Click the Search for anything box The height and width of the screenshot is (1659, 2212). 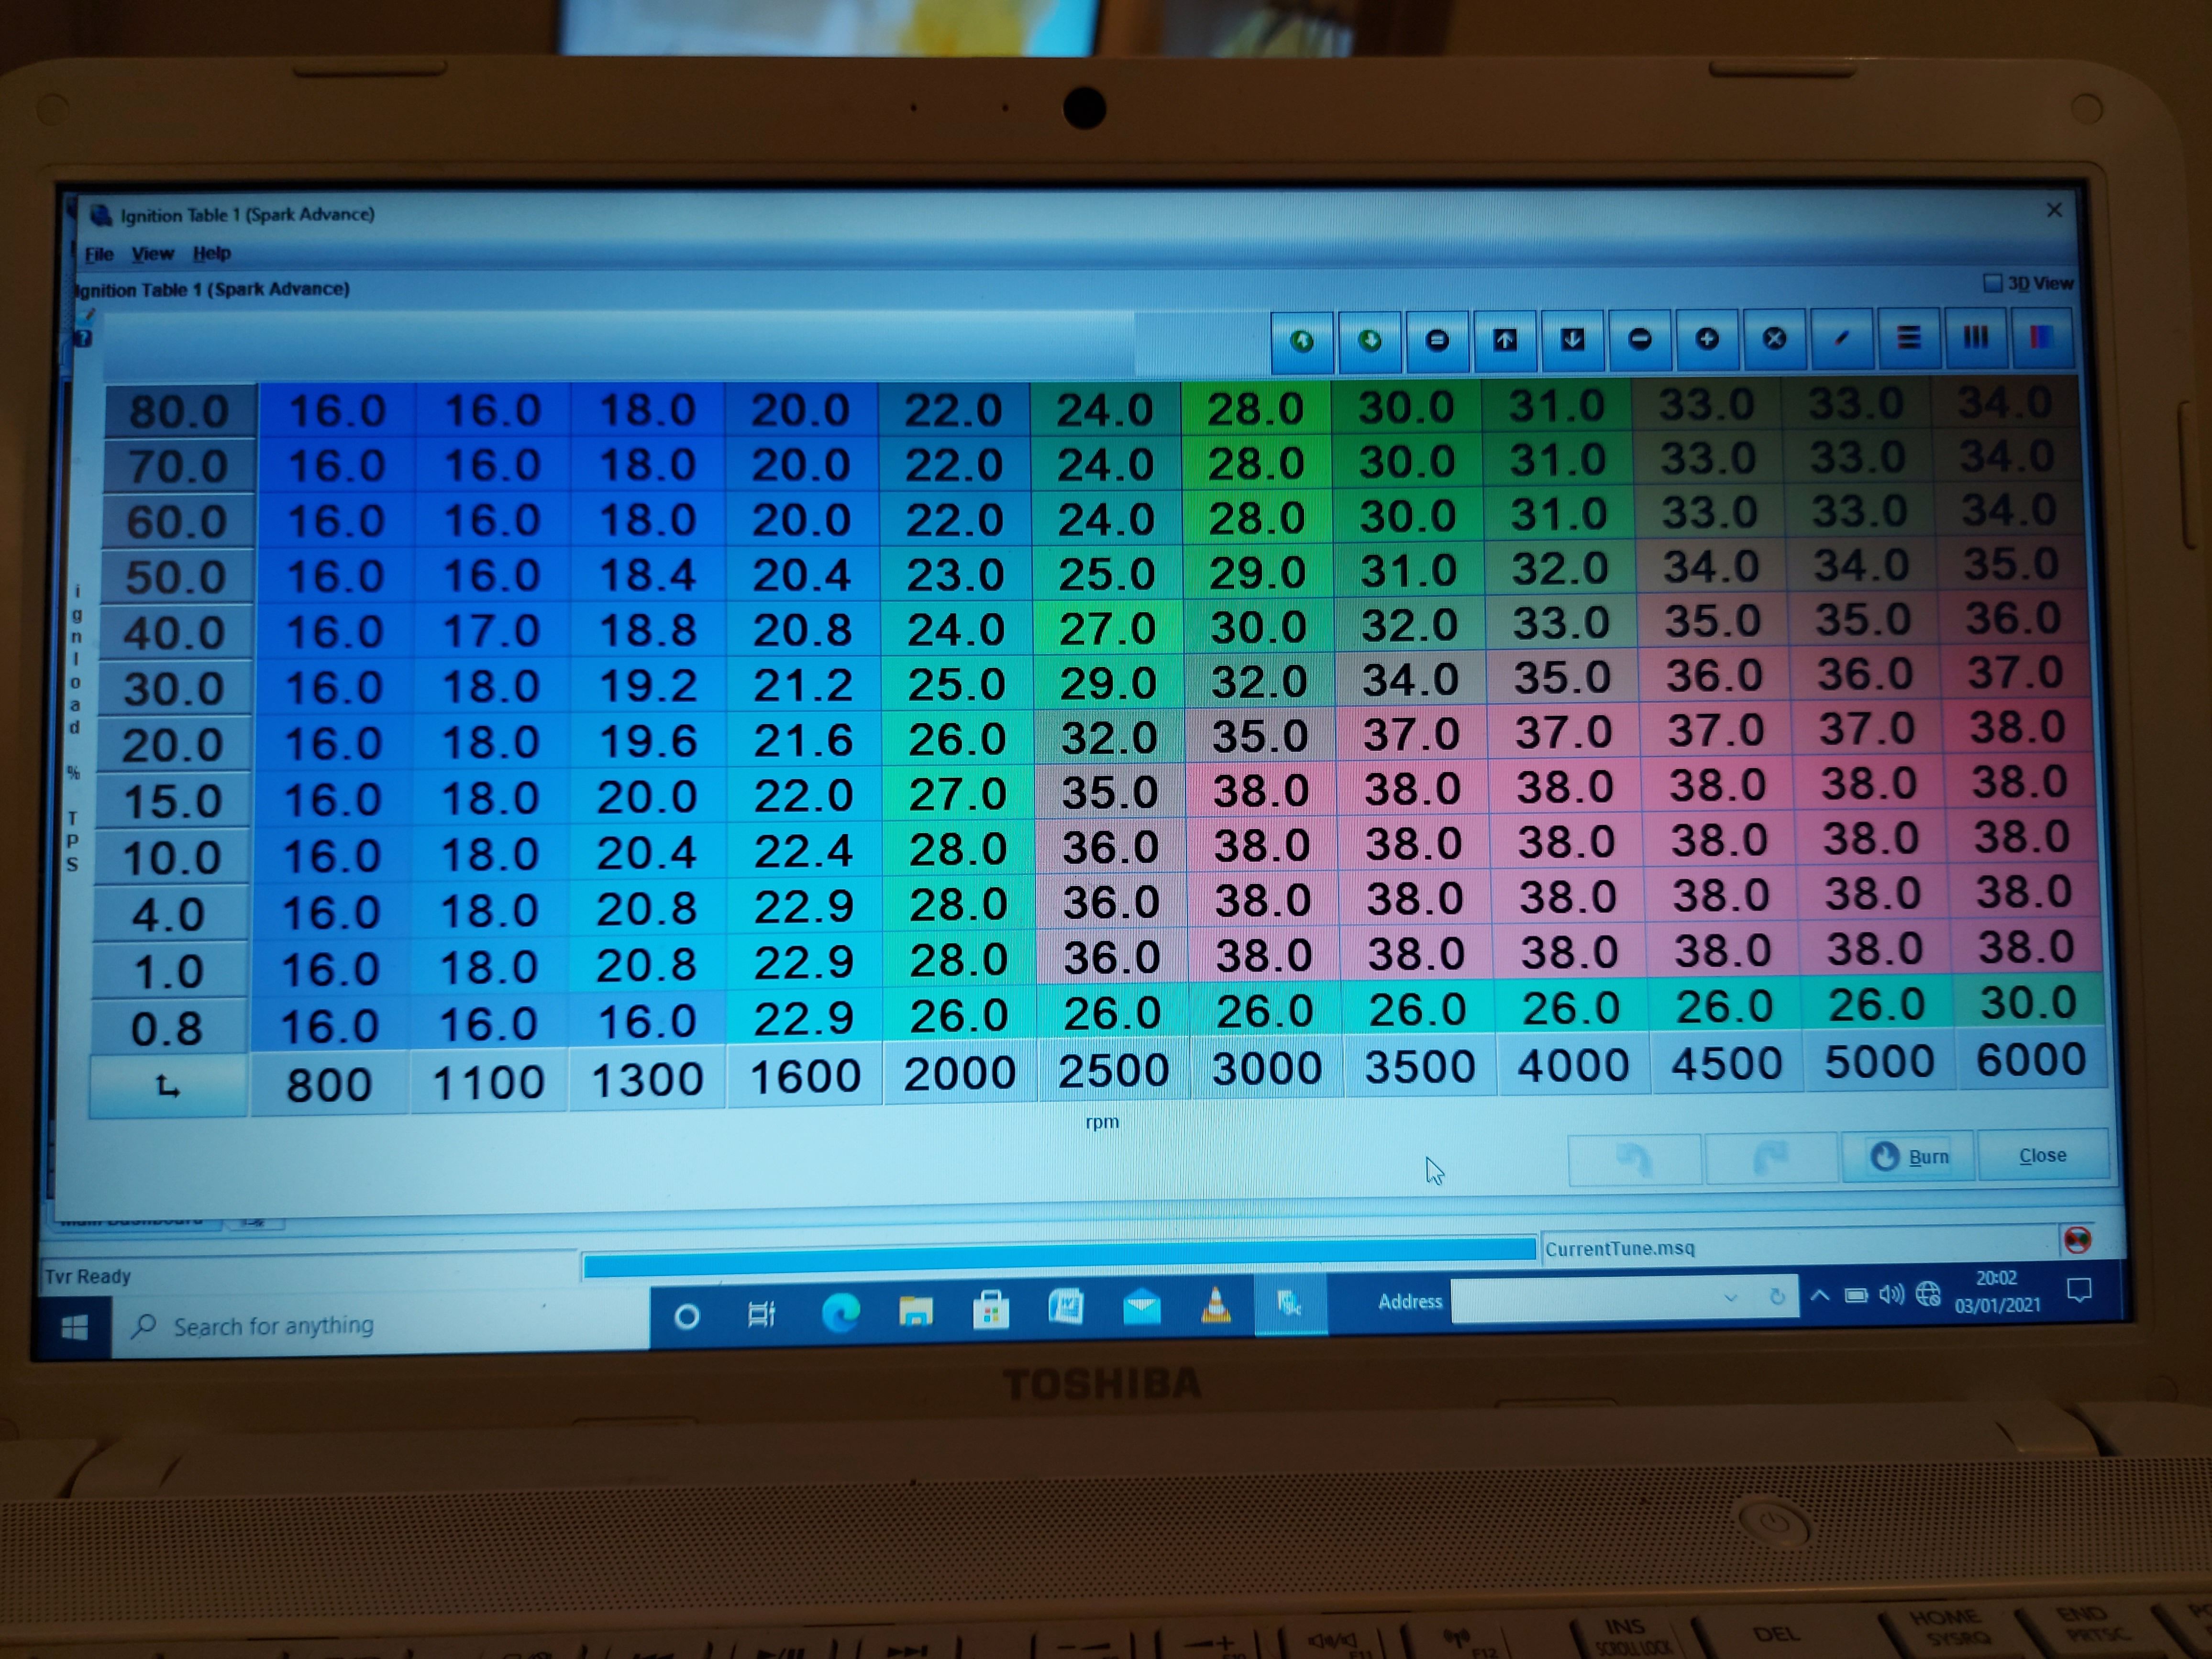click(x=380, y=1324)
